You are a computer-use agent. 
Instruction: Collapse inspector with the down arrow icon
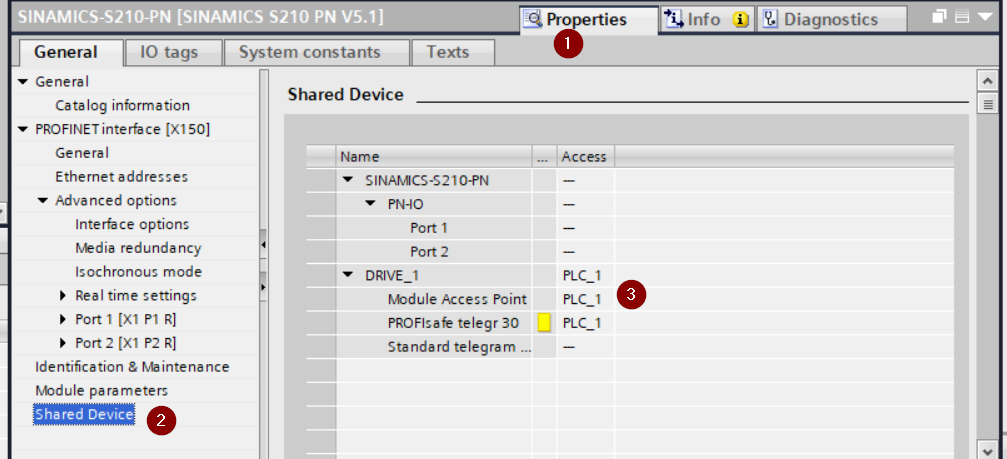(985, 17)
